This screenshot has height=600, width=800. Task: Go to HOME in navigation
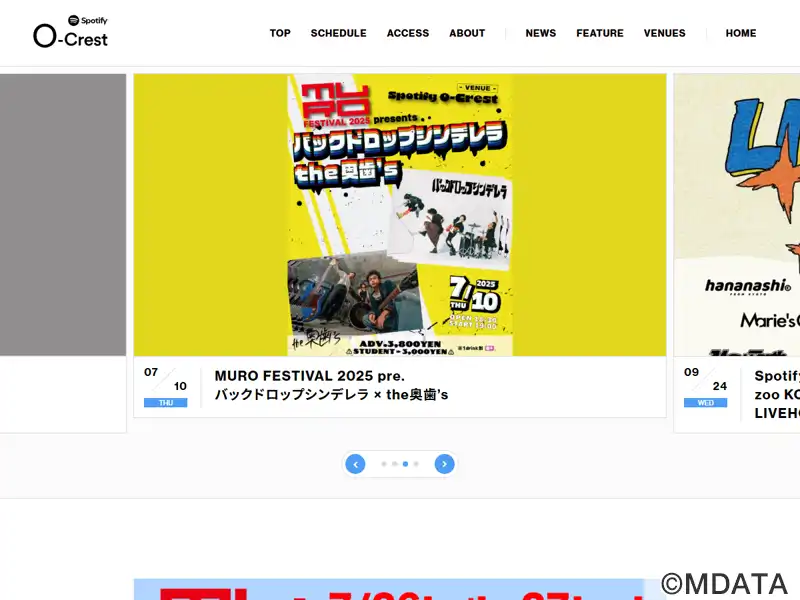[741, 33]
